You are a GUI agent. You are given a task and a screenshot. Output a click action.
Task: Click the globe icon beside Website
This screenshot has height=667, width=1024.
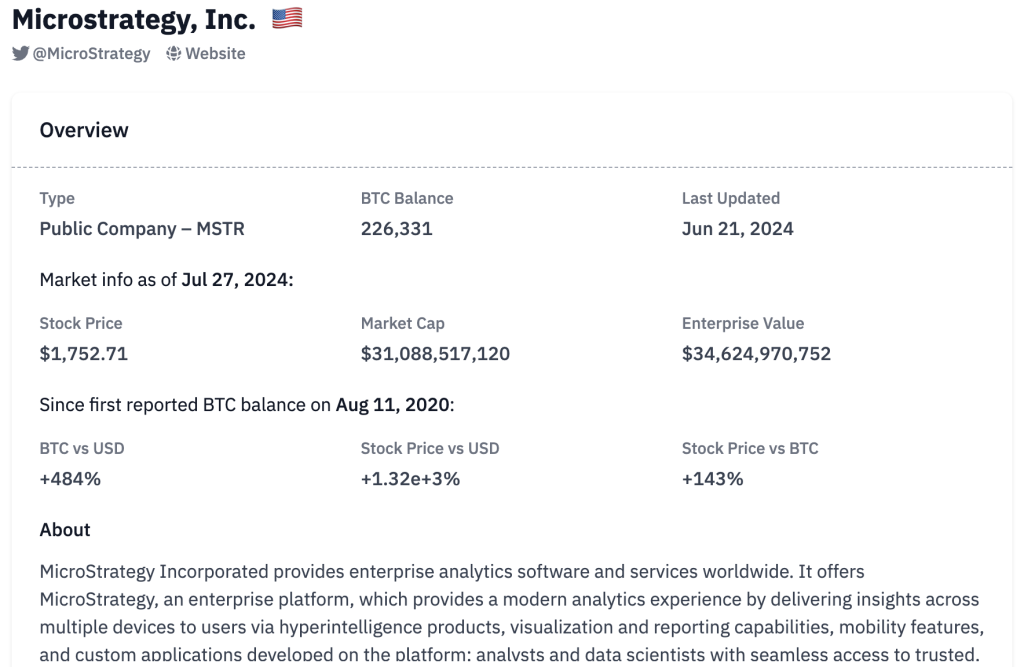pos(173,53)
